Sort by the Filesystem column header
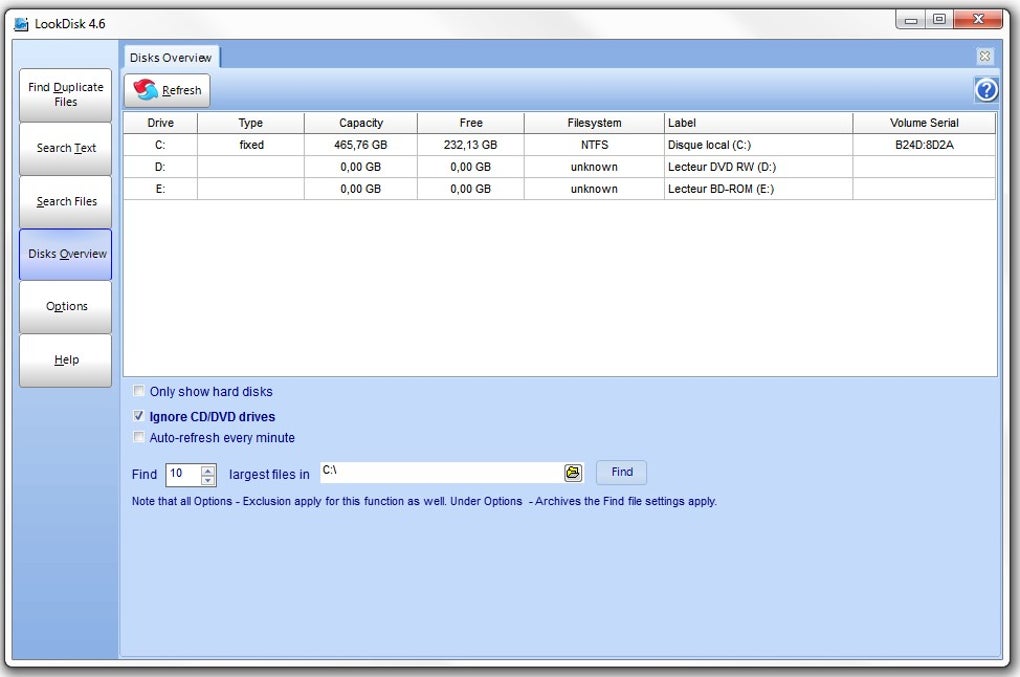1020x677 pixels. tap(594, 123)
